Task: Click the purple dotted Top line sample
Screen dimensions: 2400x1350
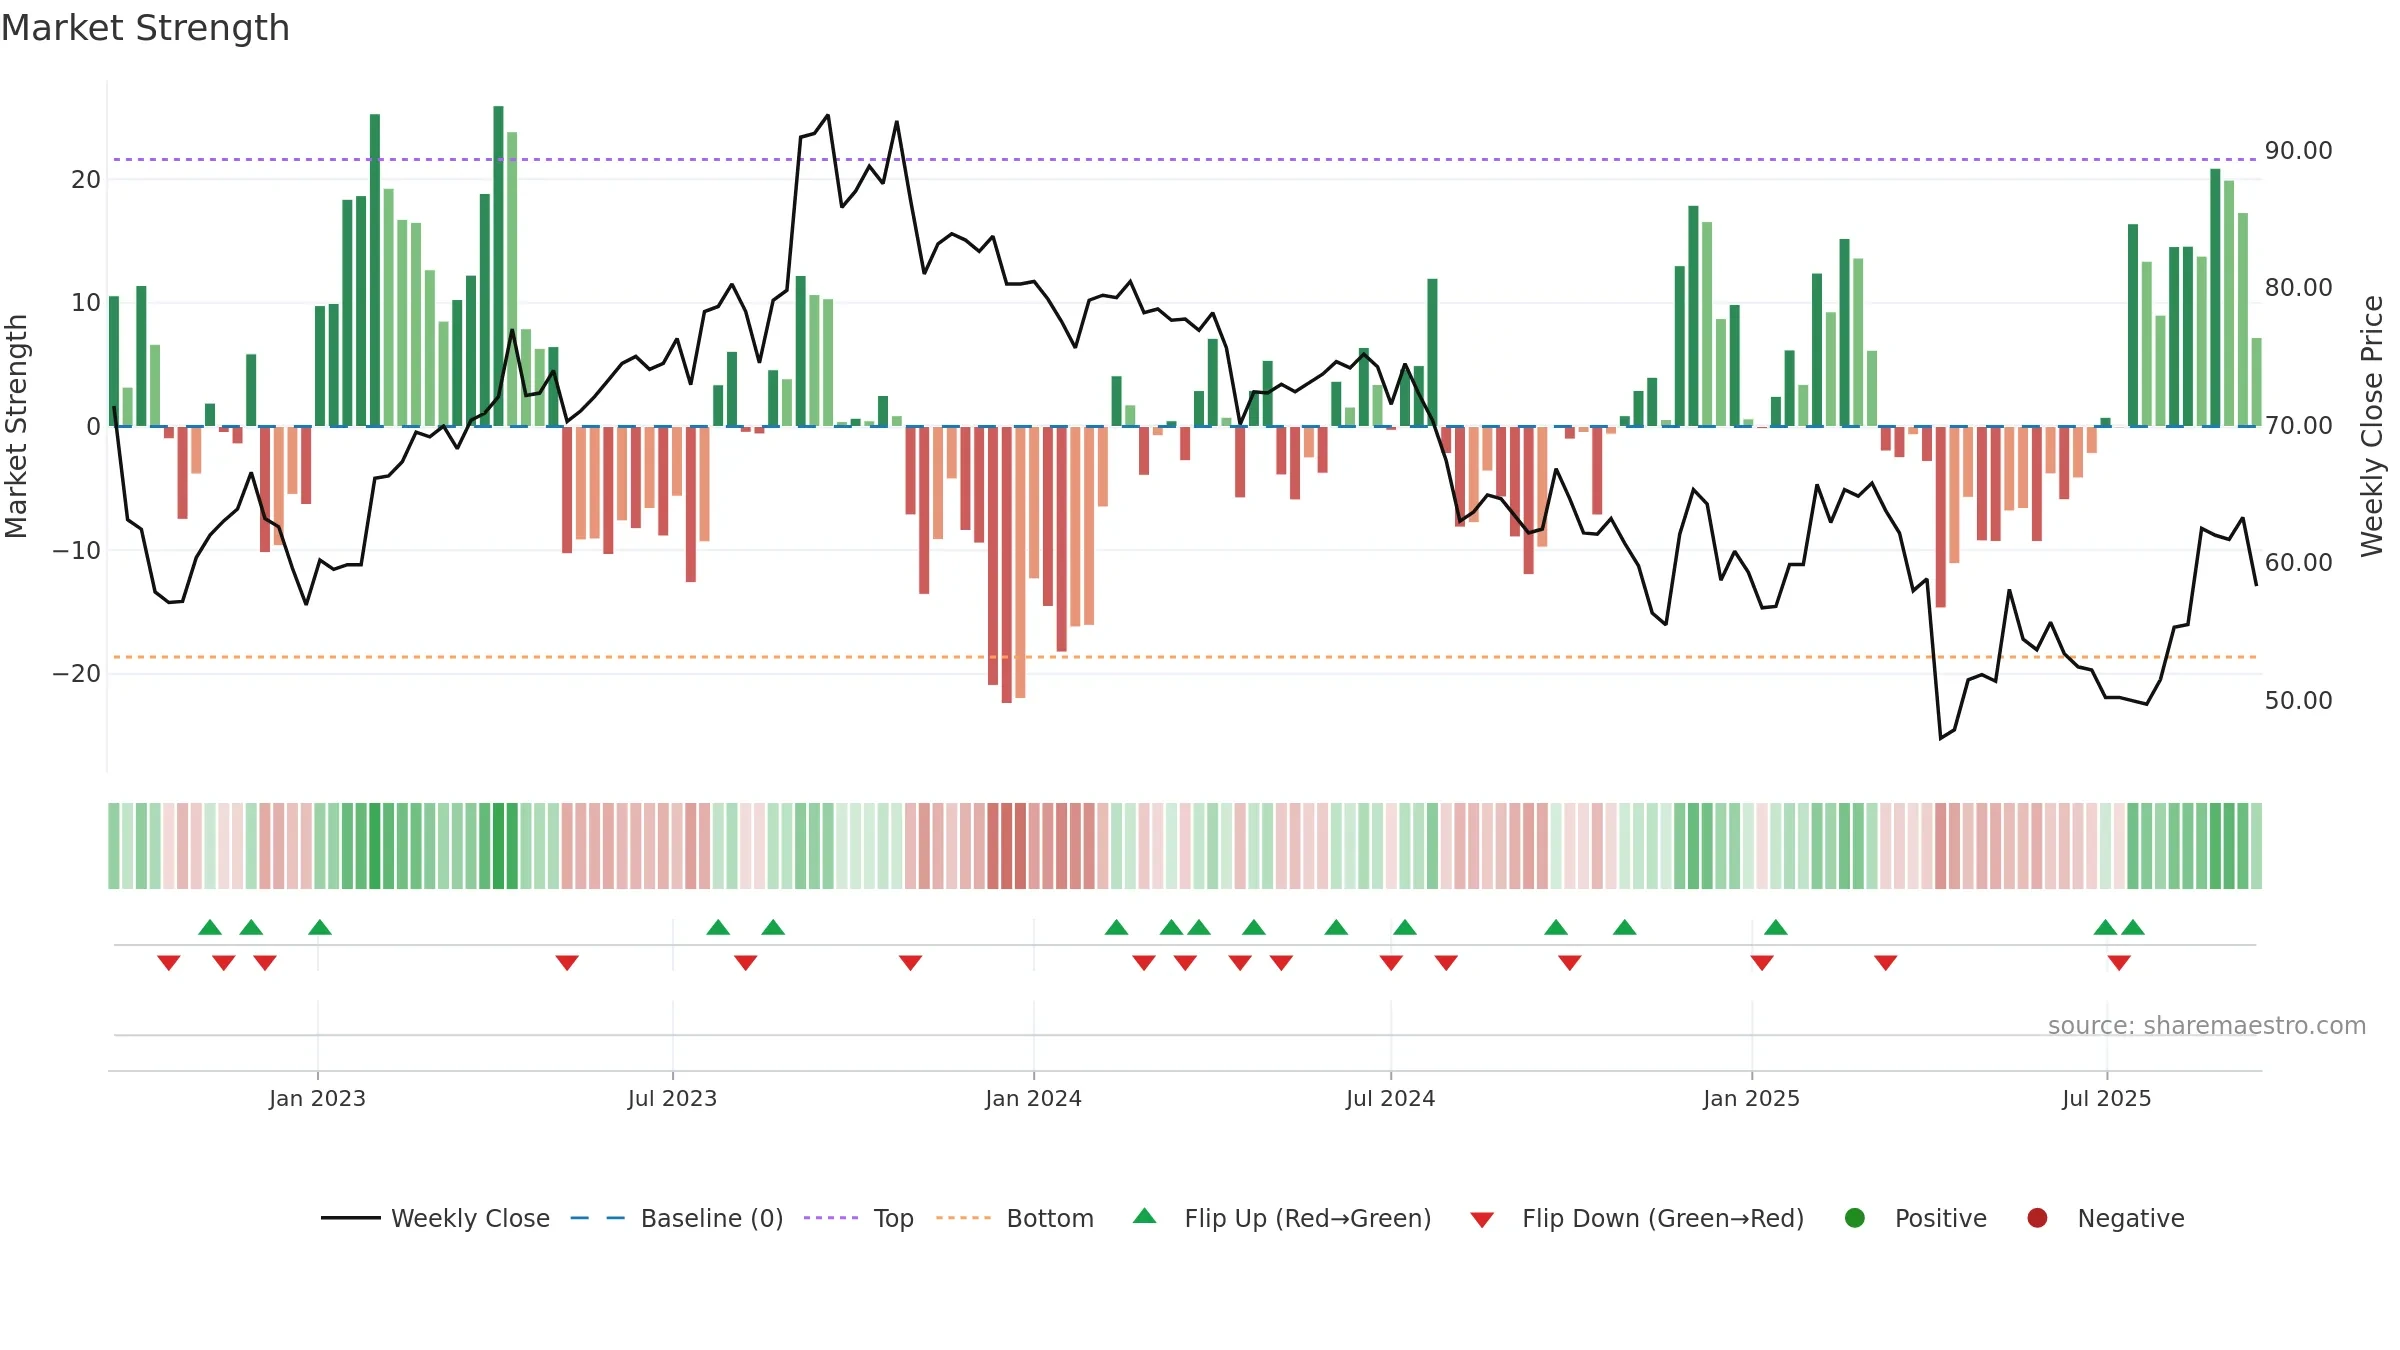Action: point(831,1218)
